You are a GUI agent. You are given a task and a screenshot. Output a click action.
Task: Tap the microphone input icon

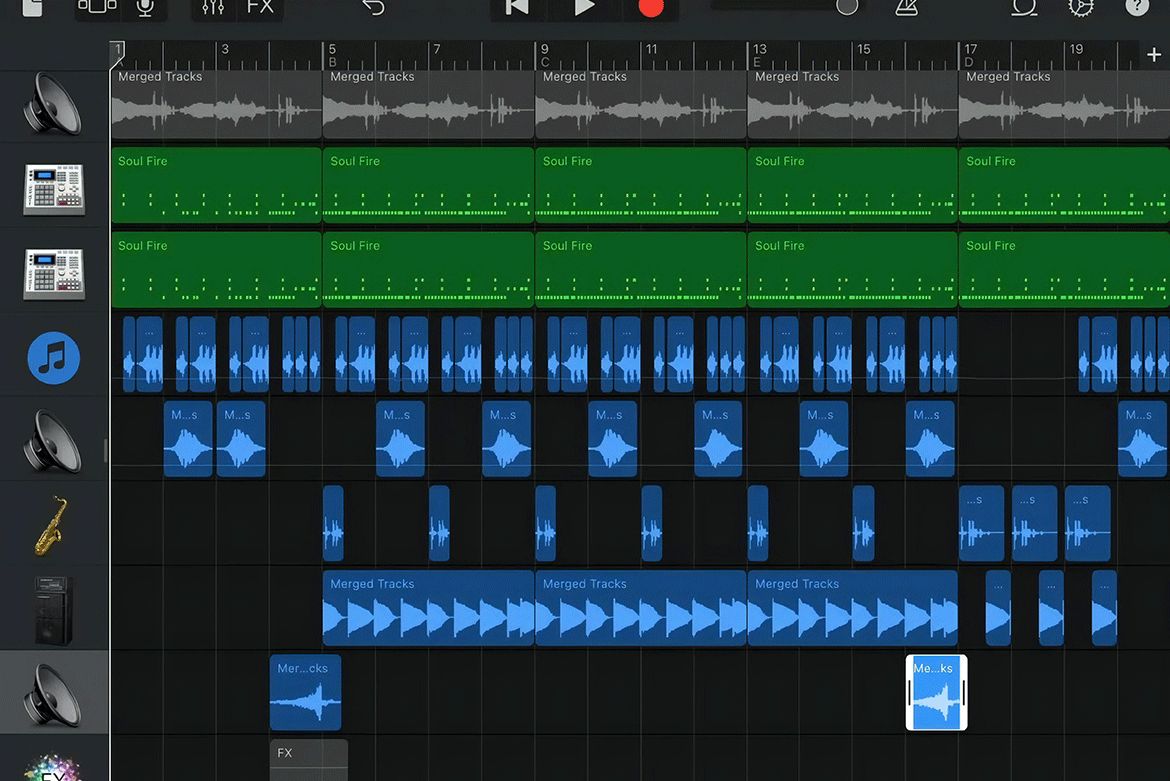[145, 7]
